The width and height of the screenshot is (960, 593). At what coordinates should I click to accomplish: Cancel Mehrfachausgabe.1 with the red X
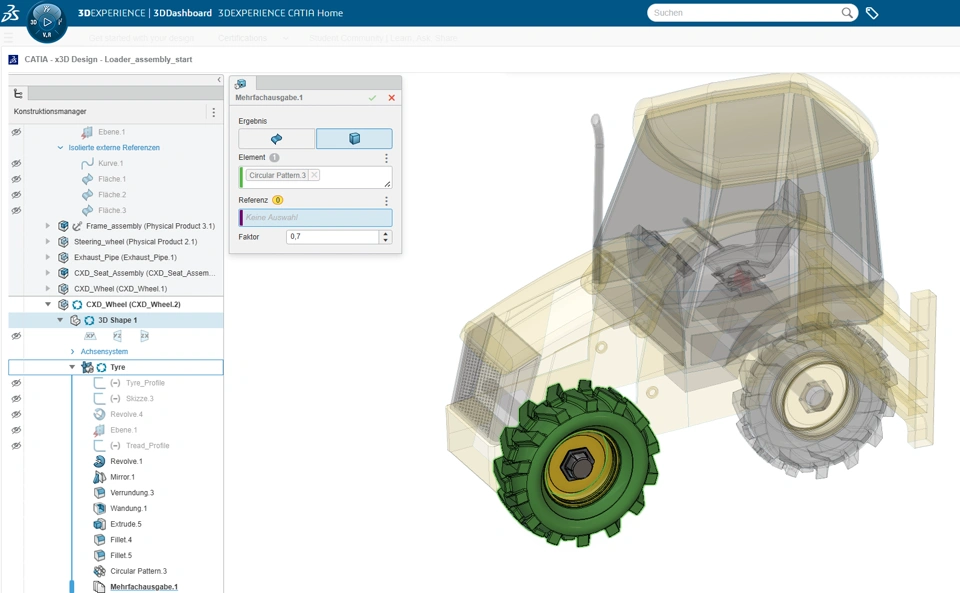pos(392,98)
